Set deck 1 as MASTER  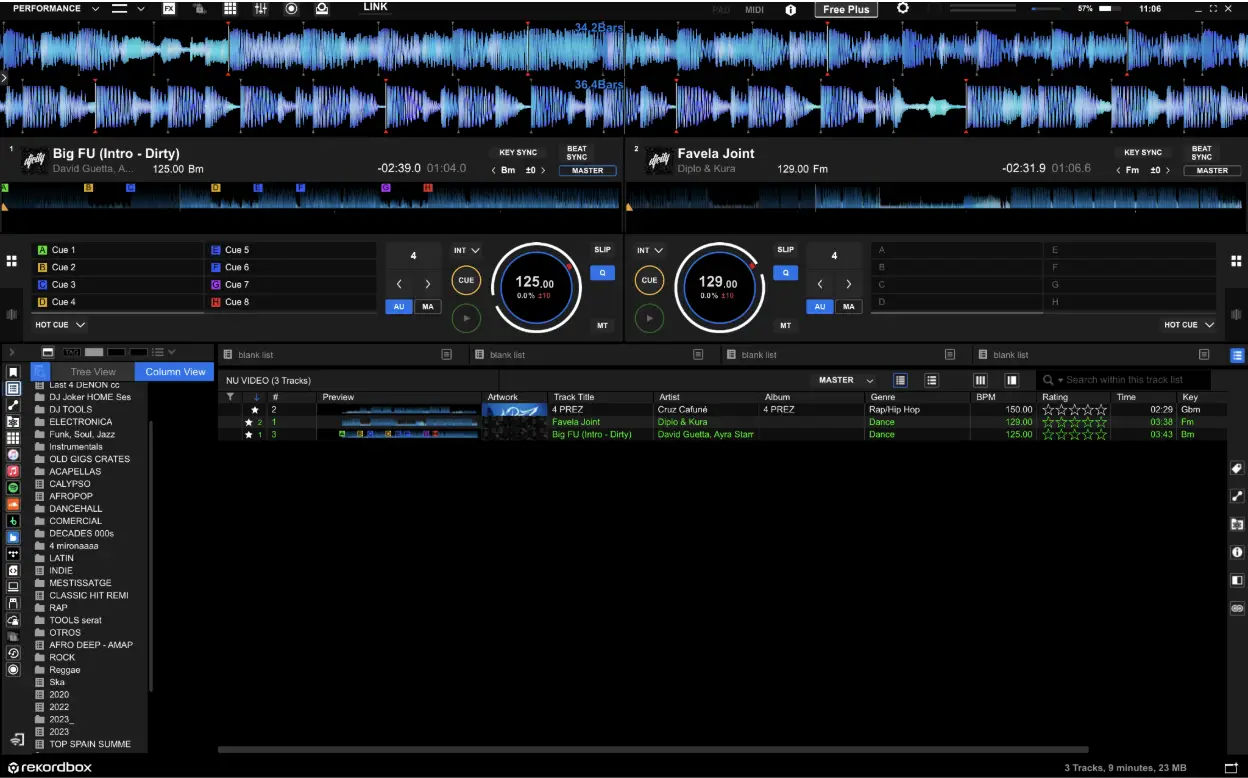pyautogui.click(x=588, y=170)
